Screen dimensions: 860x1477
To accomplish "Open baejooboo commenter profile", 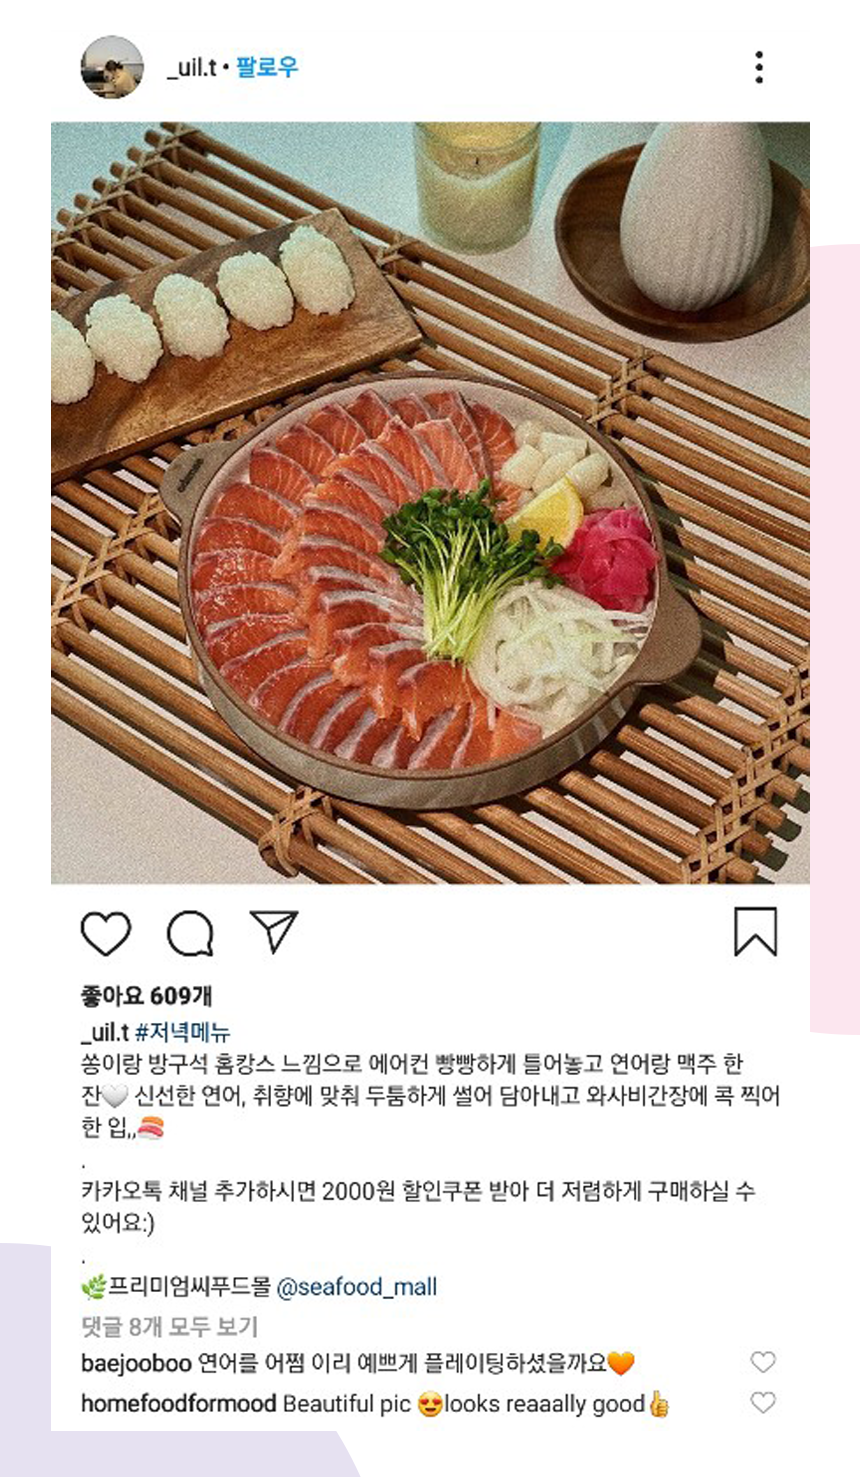I will 136,1363.
